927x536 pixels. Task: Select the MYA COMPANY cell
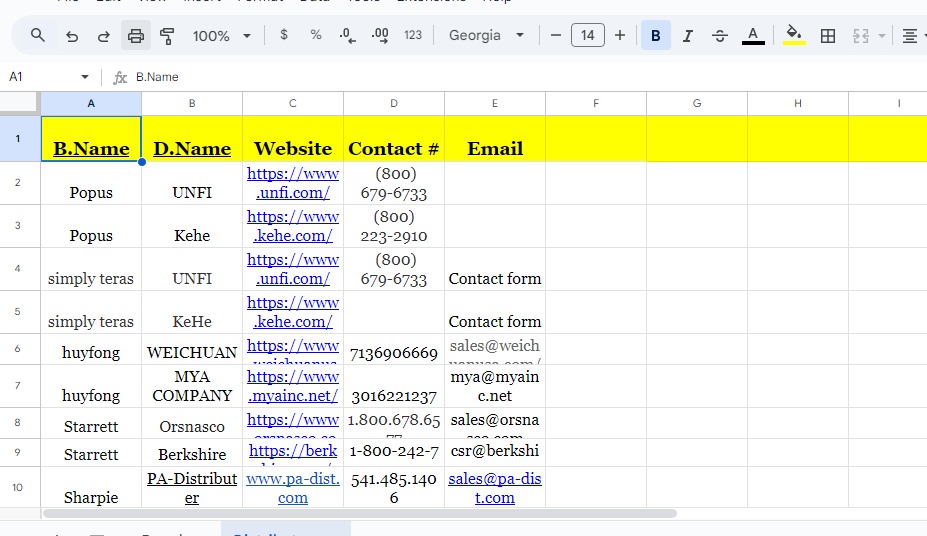[192, 386]
